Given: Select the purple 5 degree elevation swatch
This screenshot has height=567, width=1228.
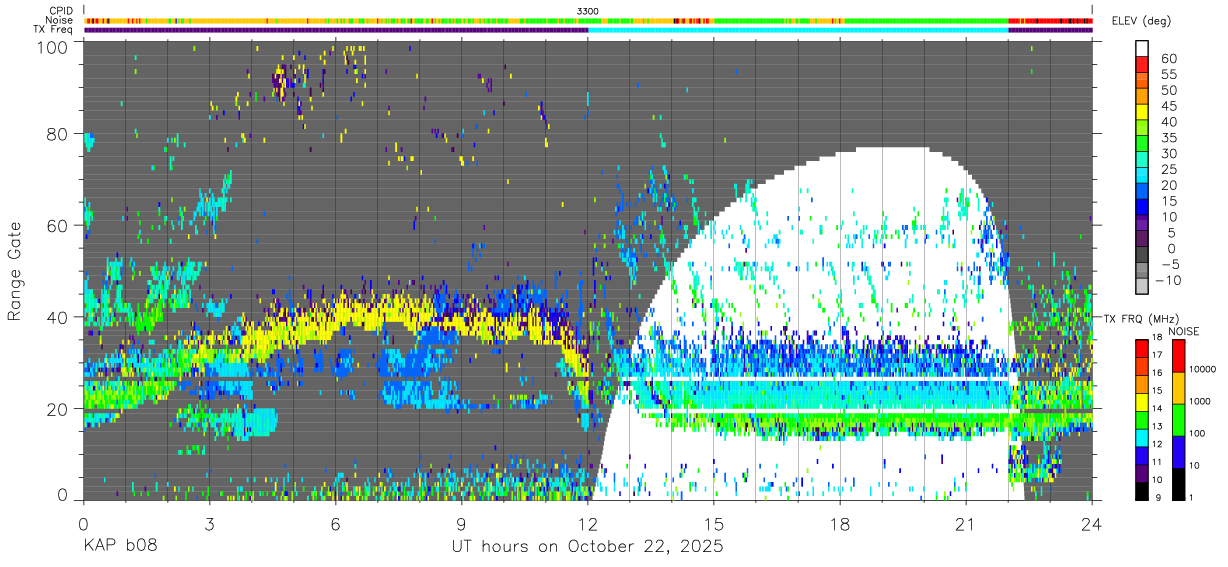Looking at the screenshot, I should coord(1142,223).
